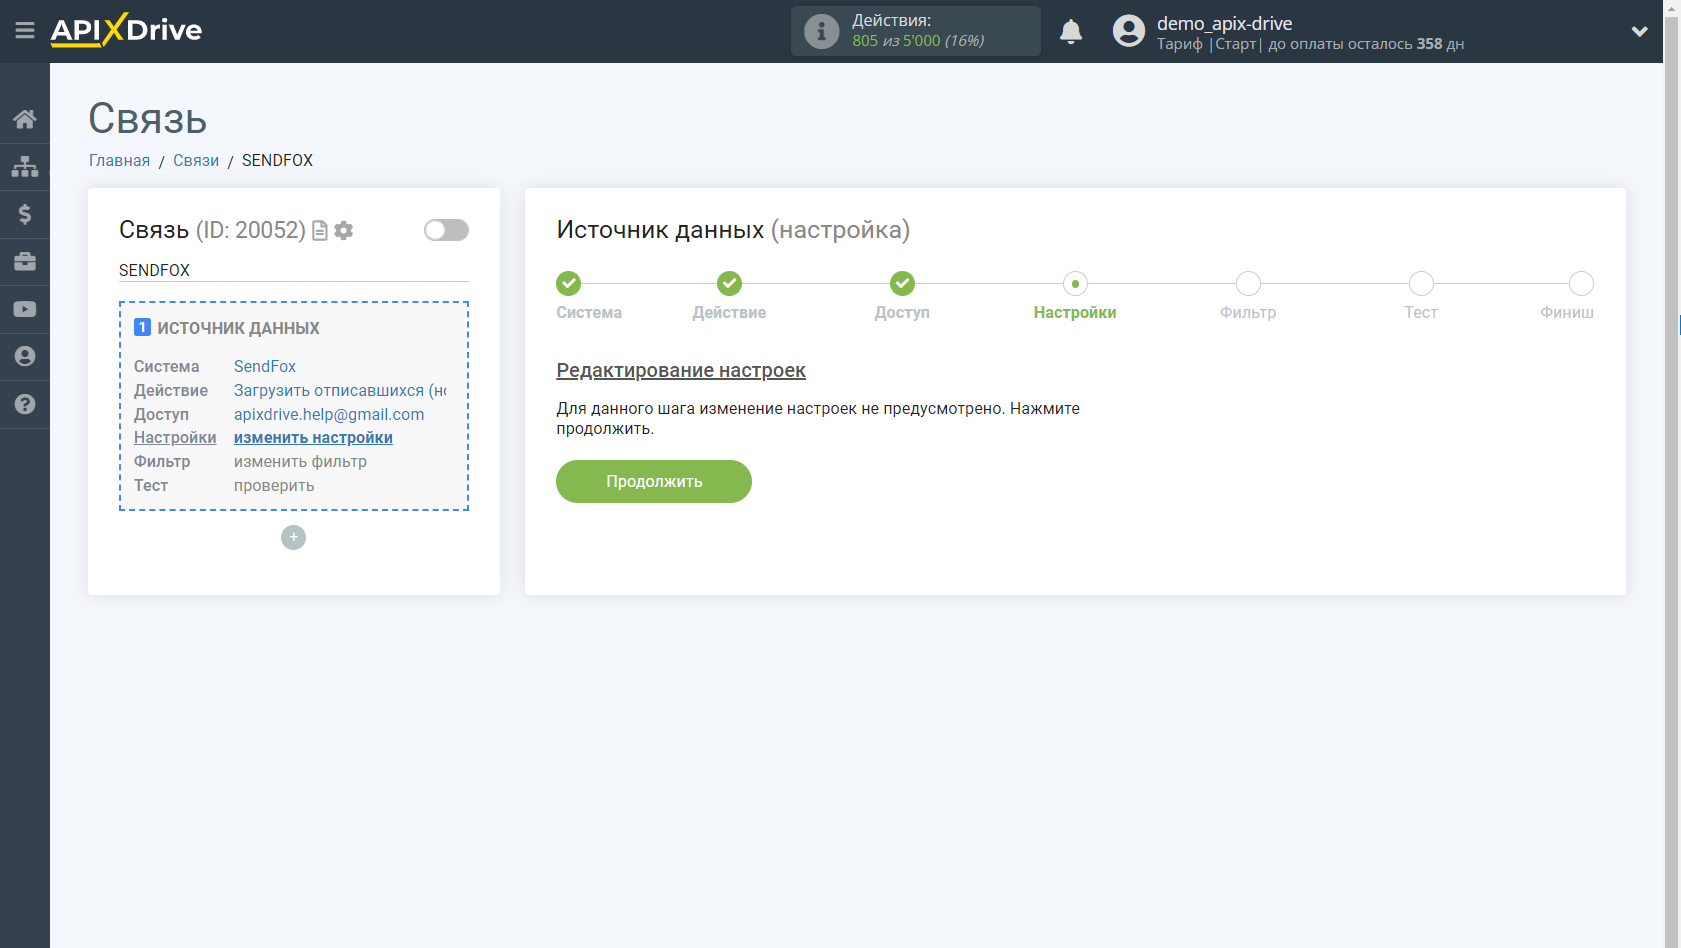Edit the SENDFOX connection name field
The image size is (1681, 948).
point(293,270)
